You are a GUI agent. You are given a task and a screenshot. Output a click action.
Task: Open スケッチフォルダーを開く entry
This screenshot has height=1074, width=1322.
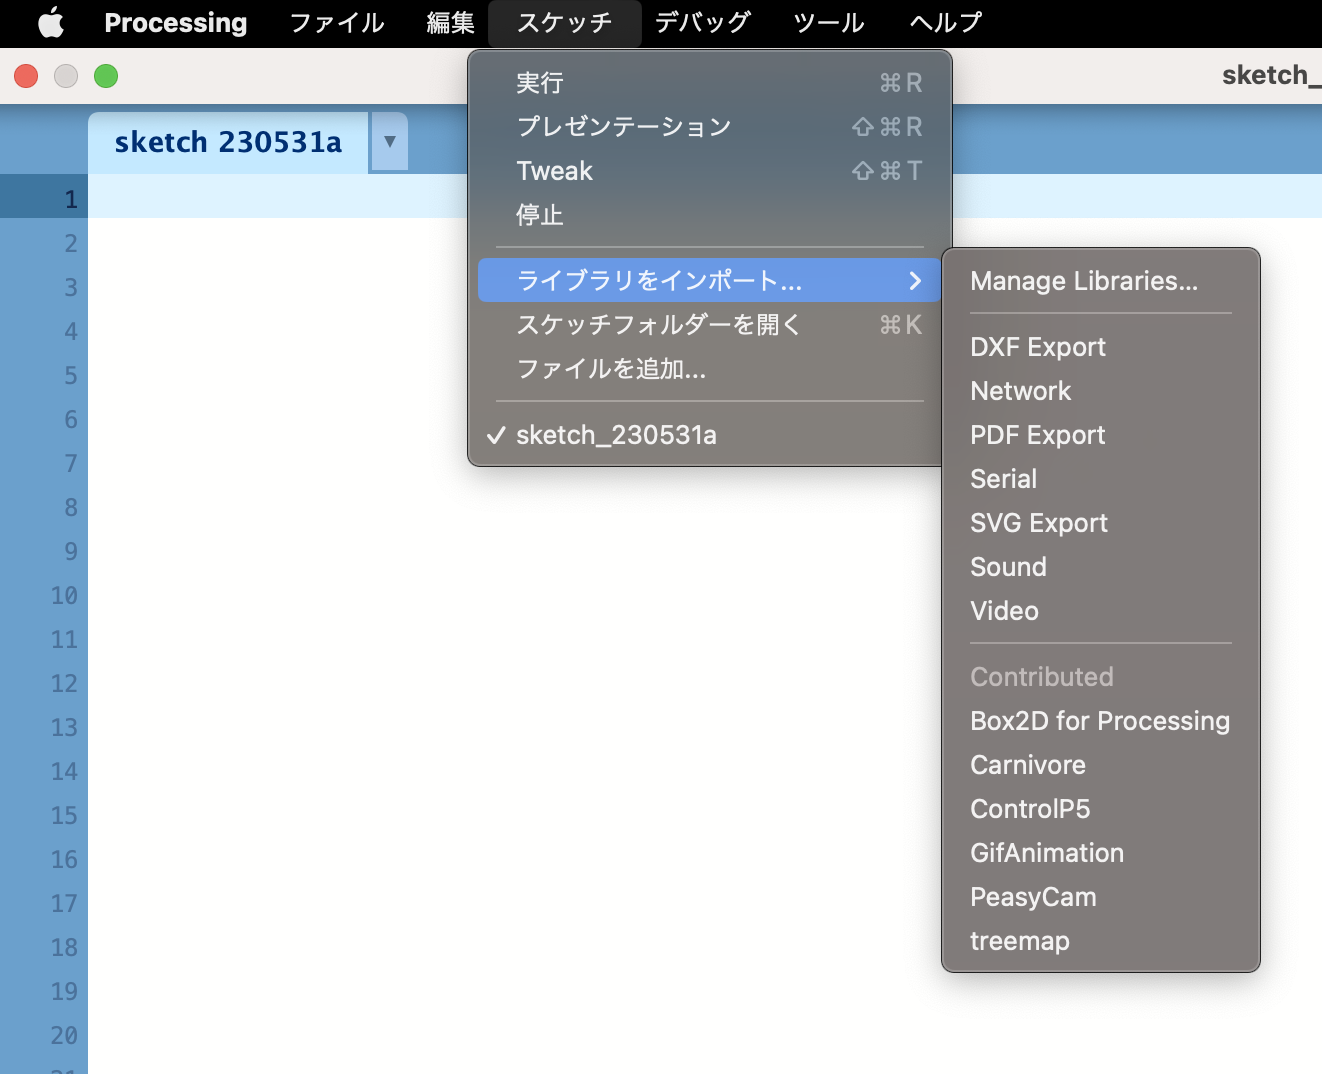coord(655,324)
